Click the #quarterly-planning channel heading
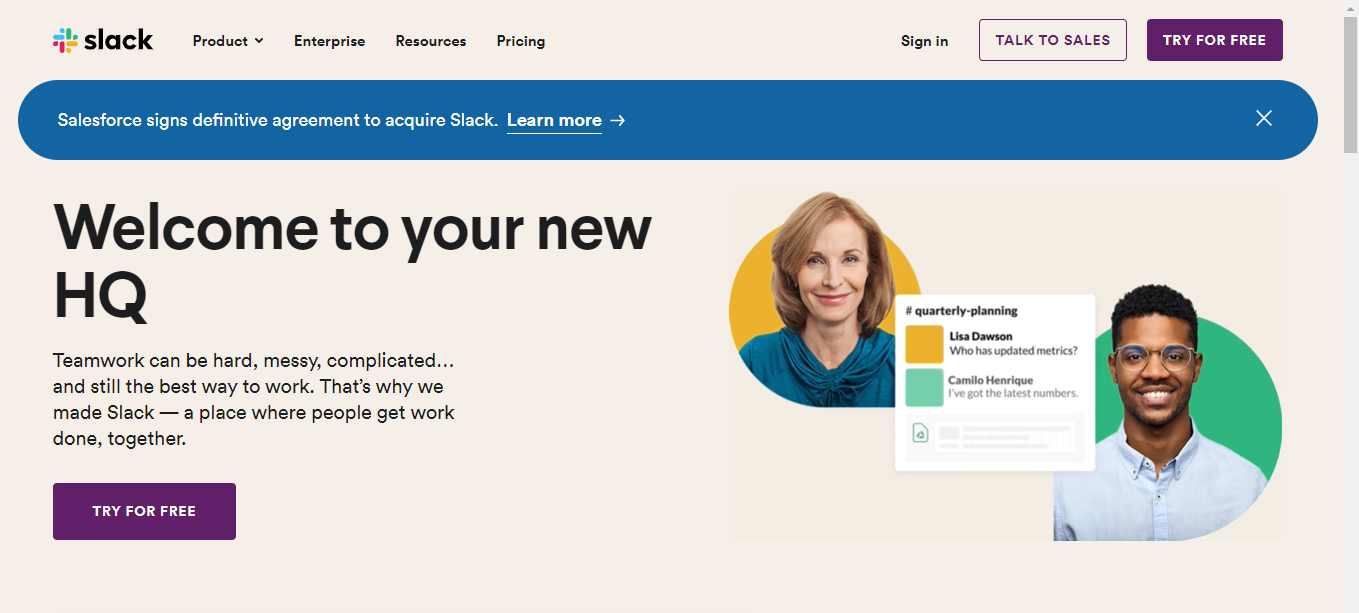1359x613 pixels. click(961, 311)
